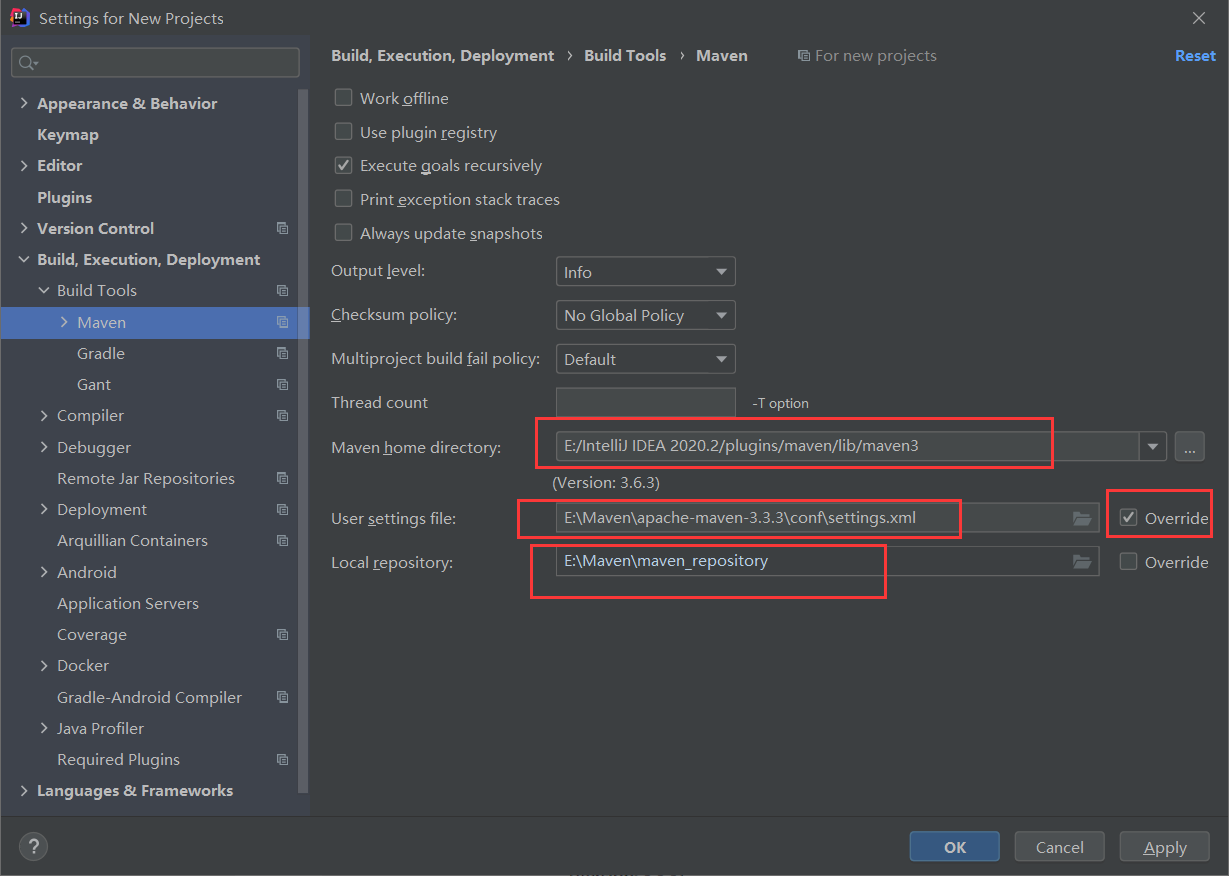The image size is (1229, 876).
Task: Expand the Java Profiler node
Action: coord(44,728)
